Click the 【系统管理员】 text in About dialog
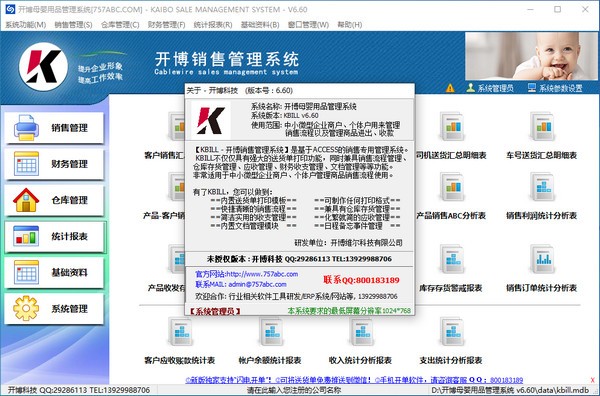The image size is (600, 396). point(214,311)
